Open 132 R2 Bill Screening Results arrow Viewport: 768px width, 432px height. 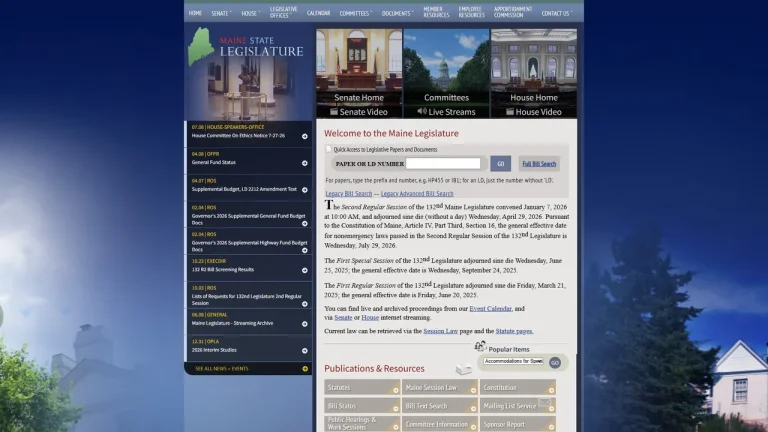pos(305,270)
